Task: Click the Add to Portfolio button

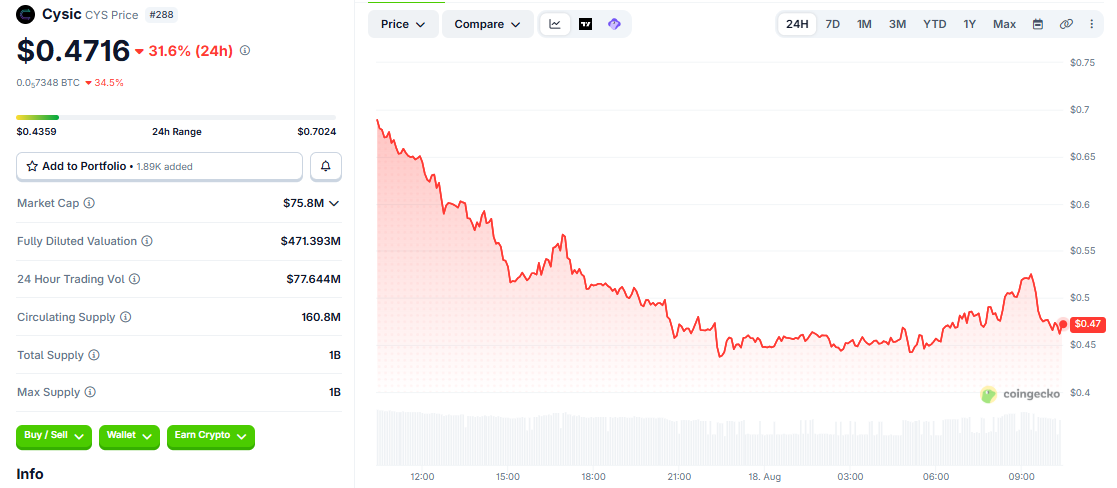Action: point(160,166)
